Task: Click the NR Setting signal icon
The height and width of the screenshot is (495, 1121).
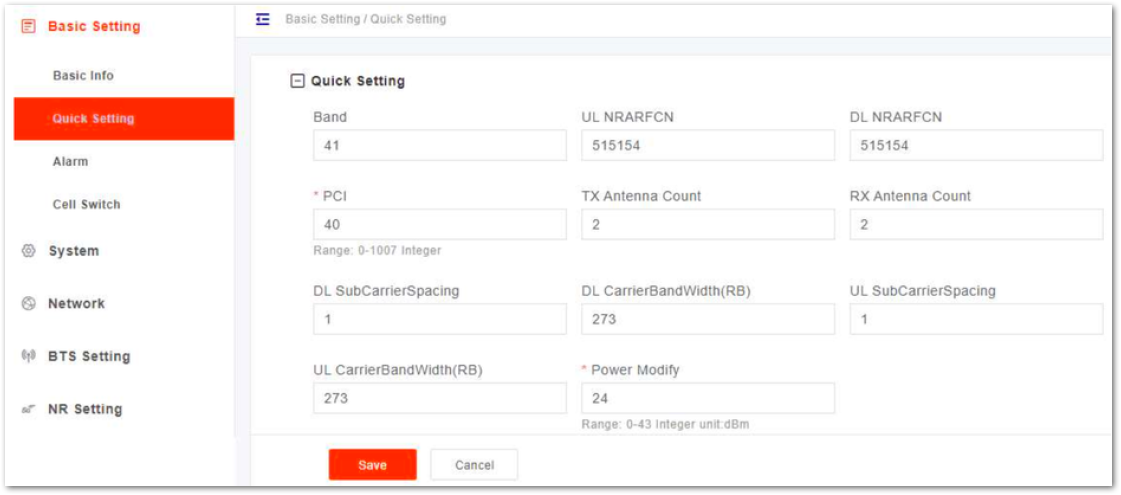Action: [x=29, y=409]
